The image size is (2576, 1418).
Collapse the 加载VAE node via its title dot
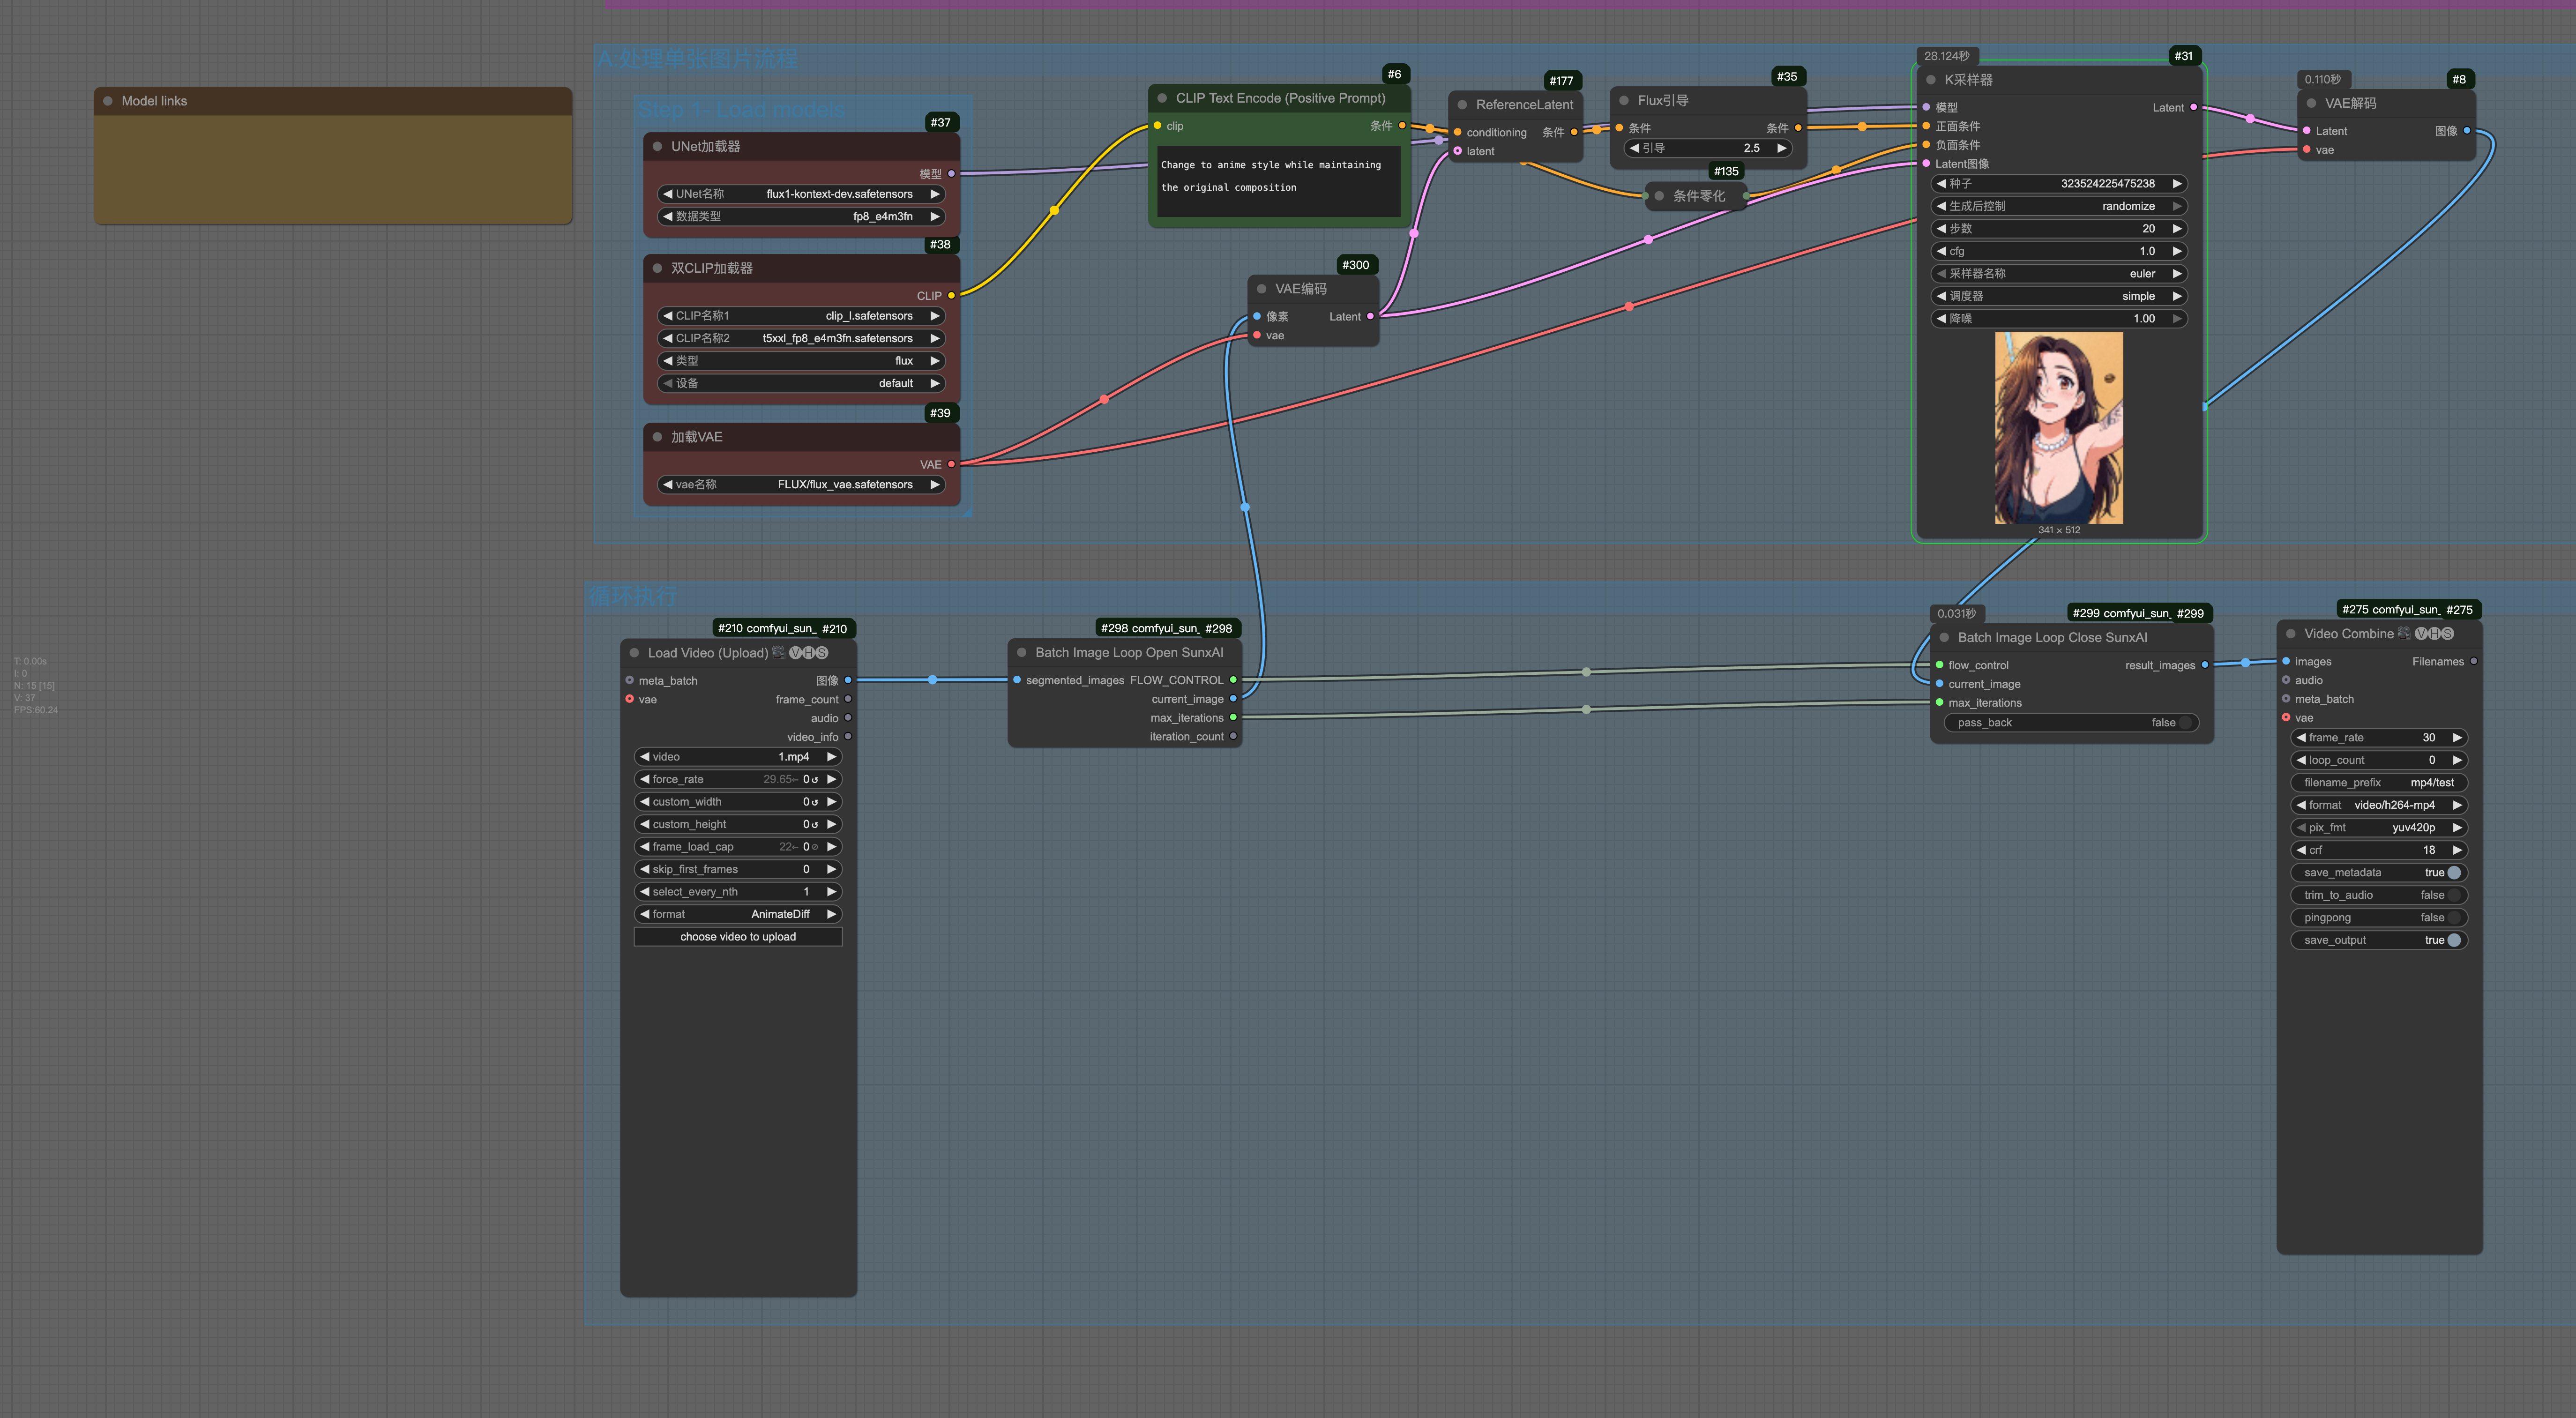[x=657, y=437]
